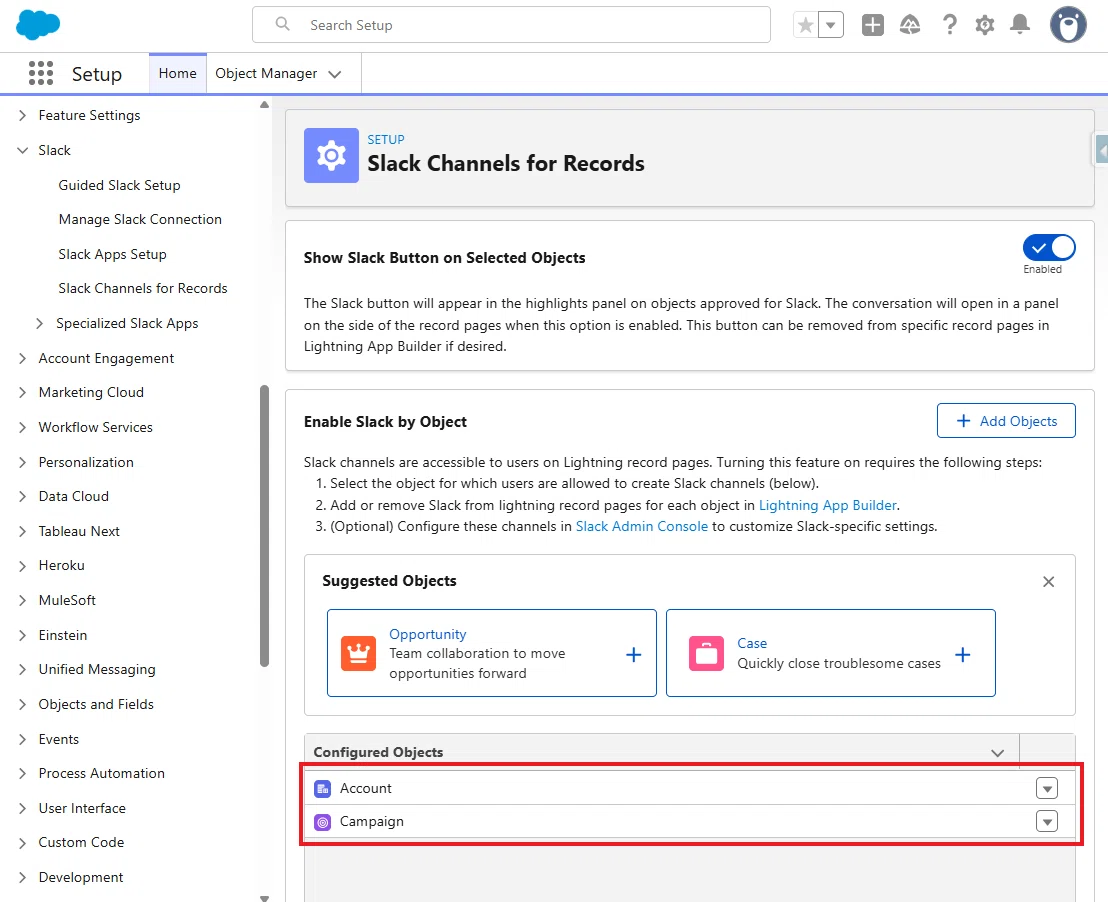Open the setup gear icon menu

coord(984,25)
